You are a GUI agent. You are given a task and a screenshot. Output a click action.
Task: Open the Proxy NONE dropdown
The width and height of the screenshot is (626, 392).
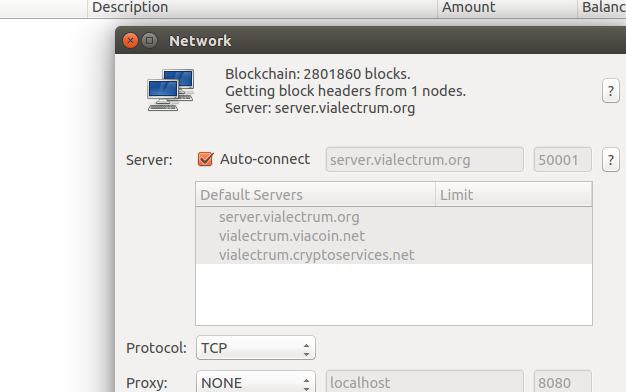256,382
